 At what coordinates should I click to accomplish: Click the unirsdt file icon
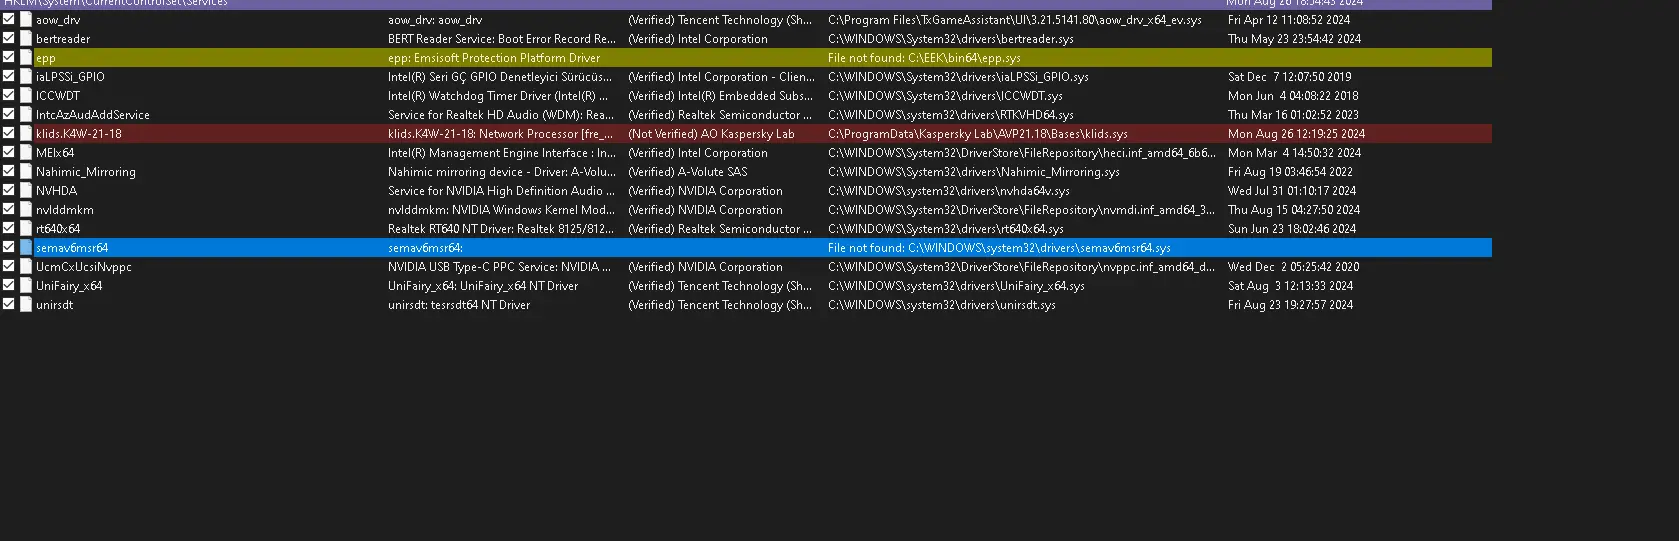pos(26,304)
